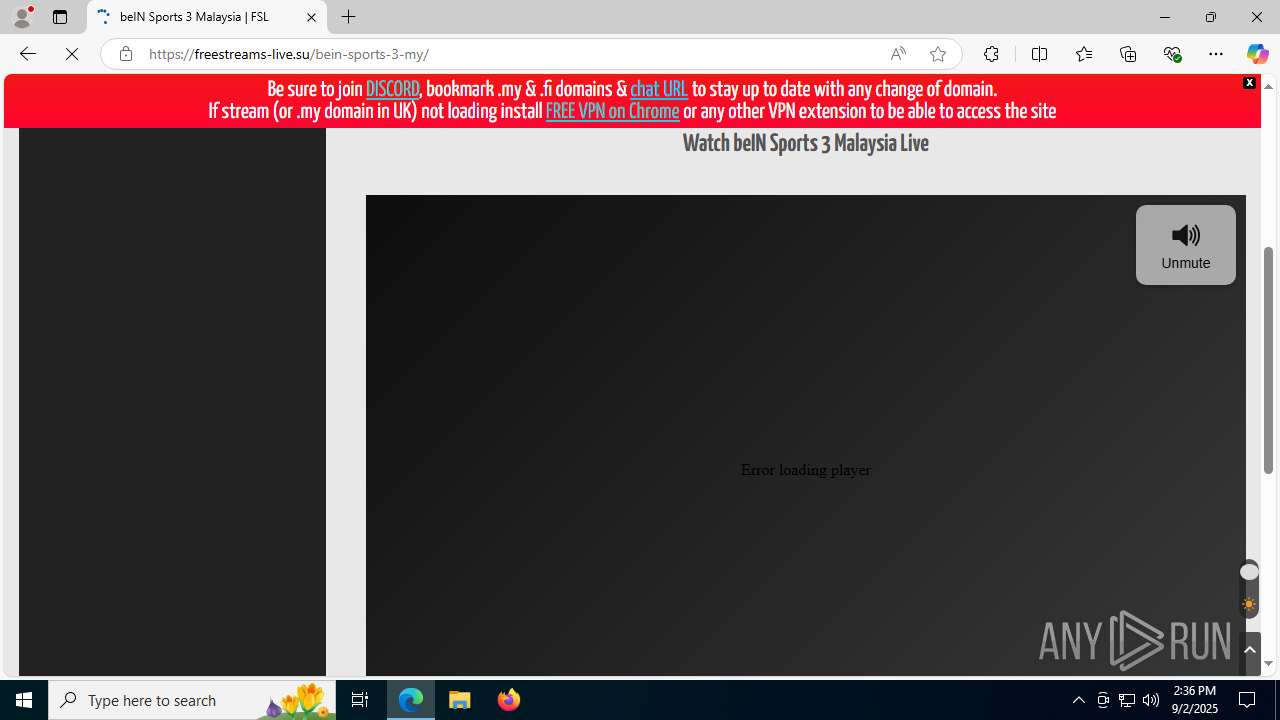
Task: Close the beIN Sports 3 Malaysia tab
Action: pyautogui.click(x=311, y=17)
